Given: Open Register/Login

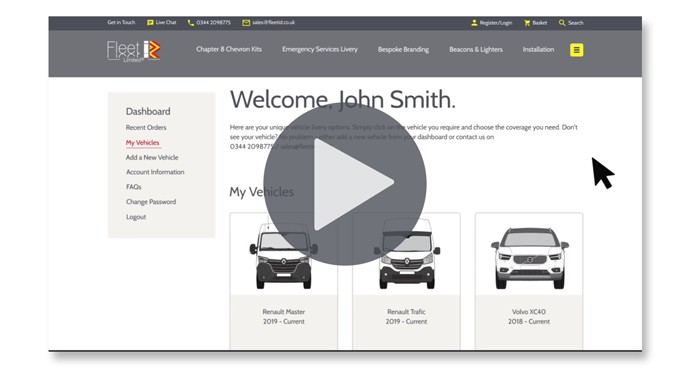Looking at the screenshot, I should point(495,23).
